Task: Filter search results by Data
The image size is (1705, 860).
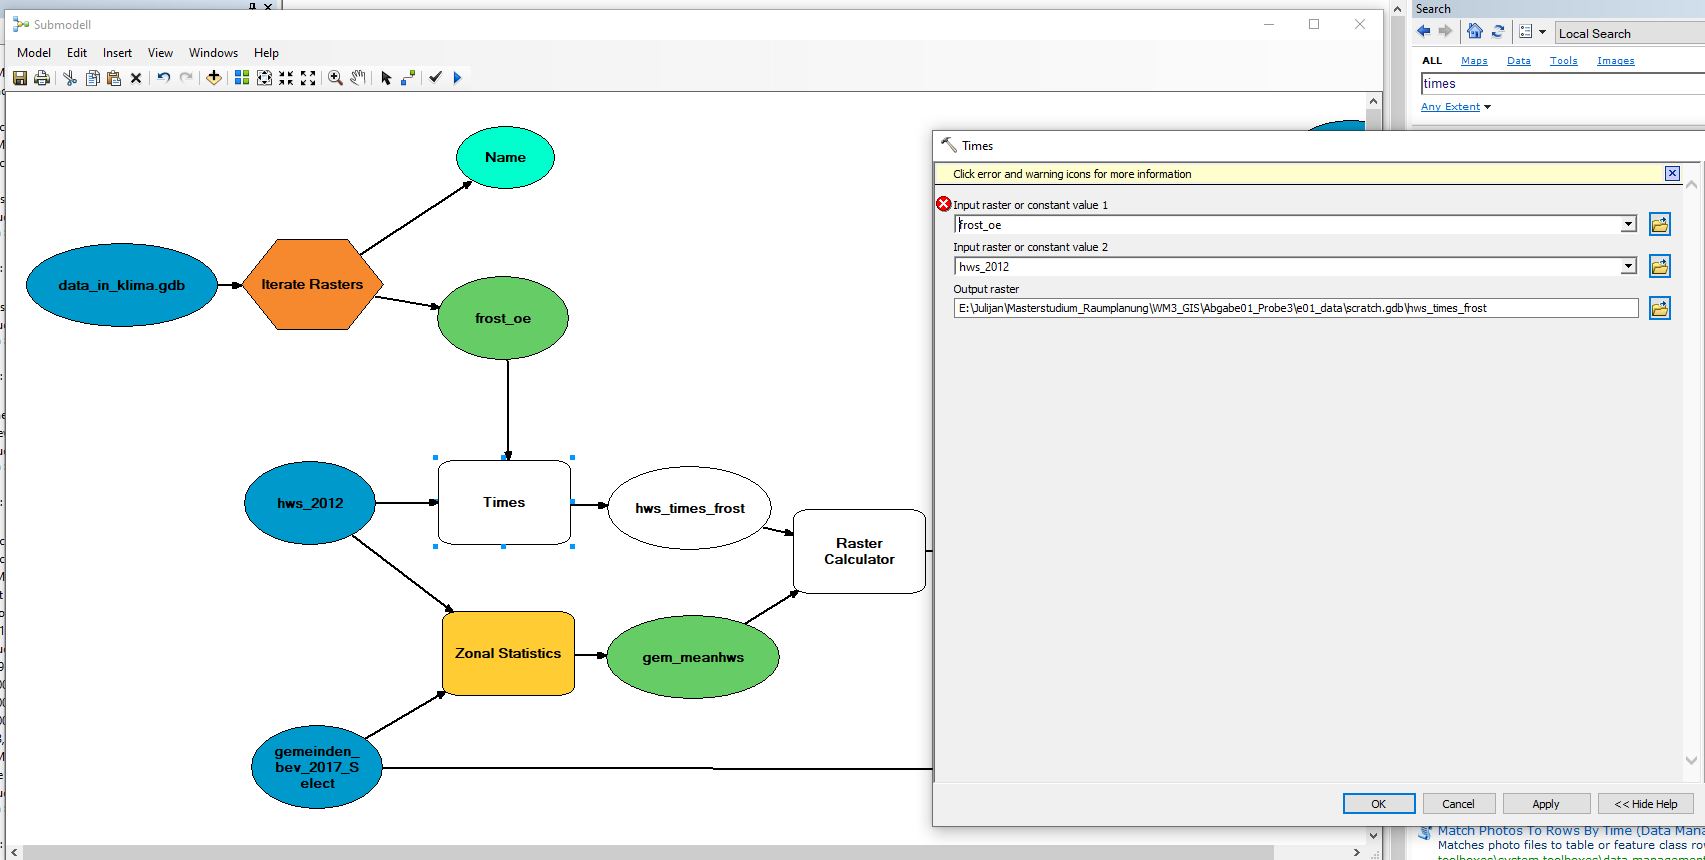Action: coord(1519,61)
